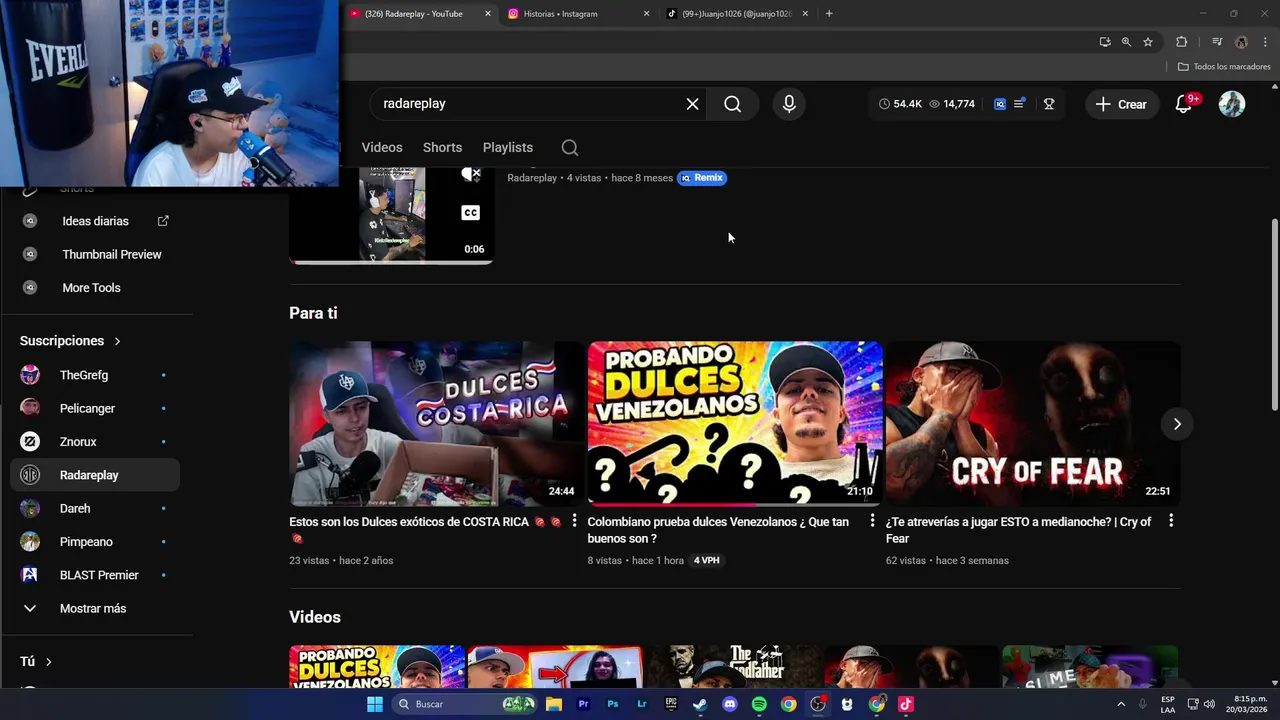Open Epic Games launcher from taskbar

tap(671, 704)
